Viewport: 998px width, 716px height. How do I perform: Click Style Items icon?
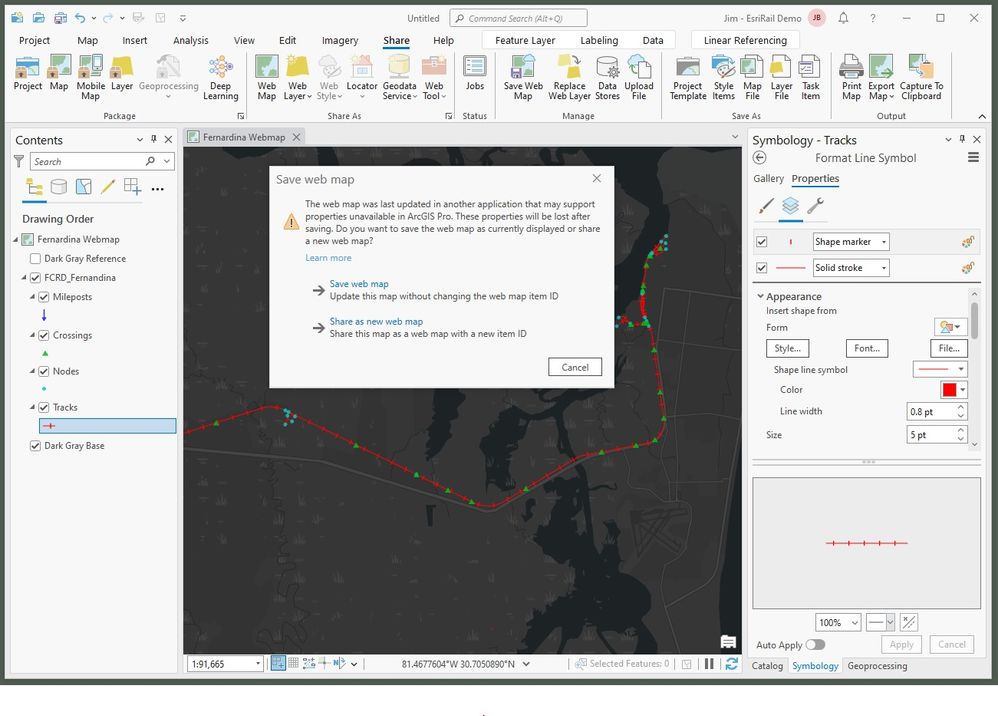(723, 77)
